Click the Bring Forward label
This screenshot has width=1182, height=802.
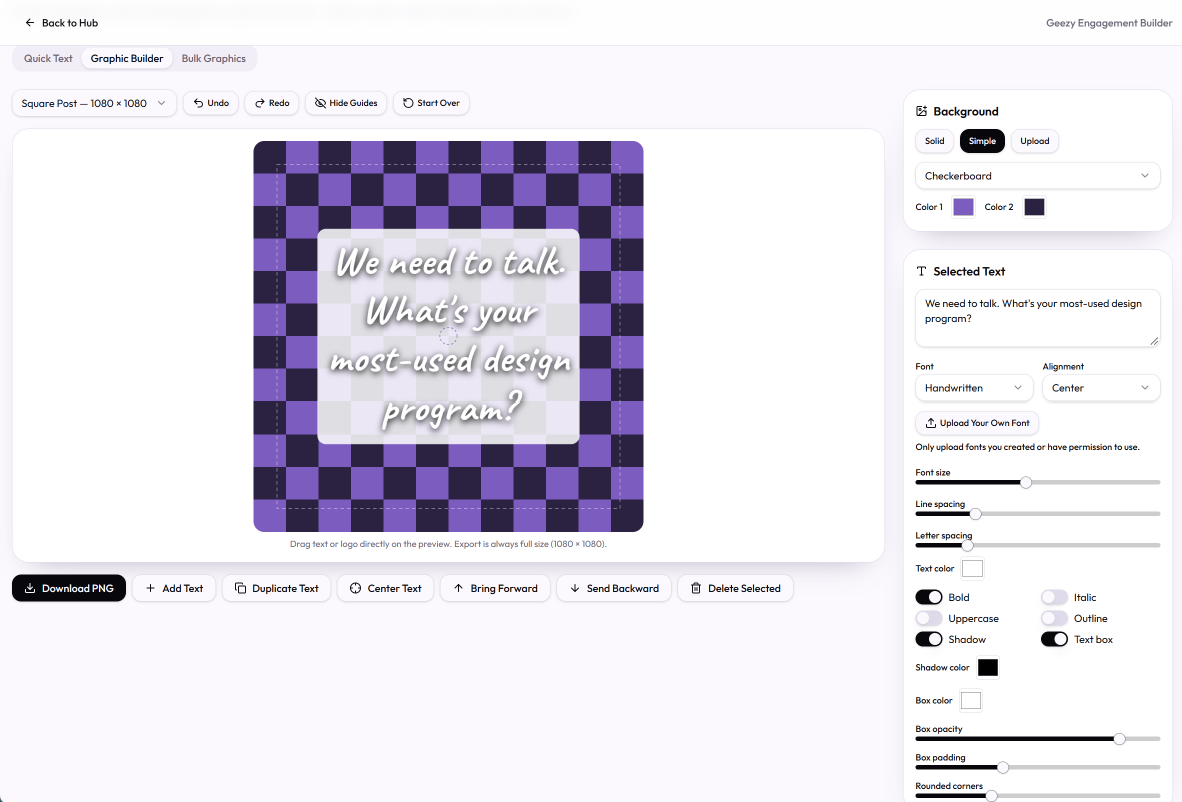coord(504,589)
